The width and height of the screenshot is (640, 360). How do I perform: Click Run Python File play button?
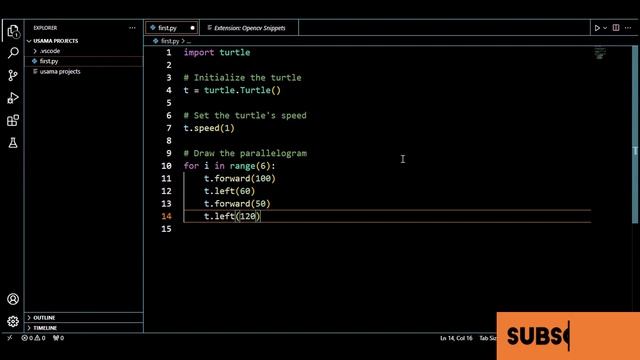coord(597,28)
